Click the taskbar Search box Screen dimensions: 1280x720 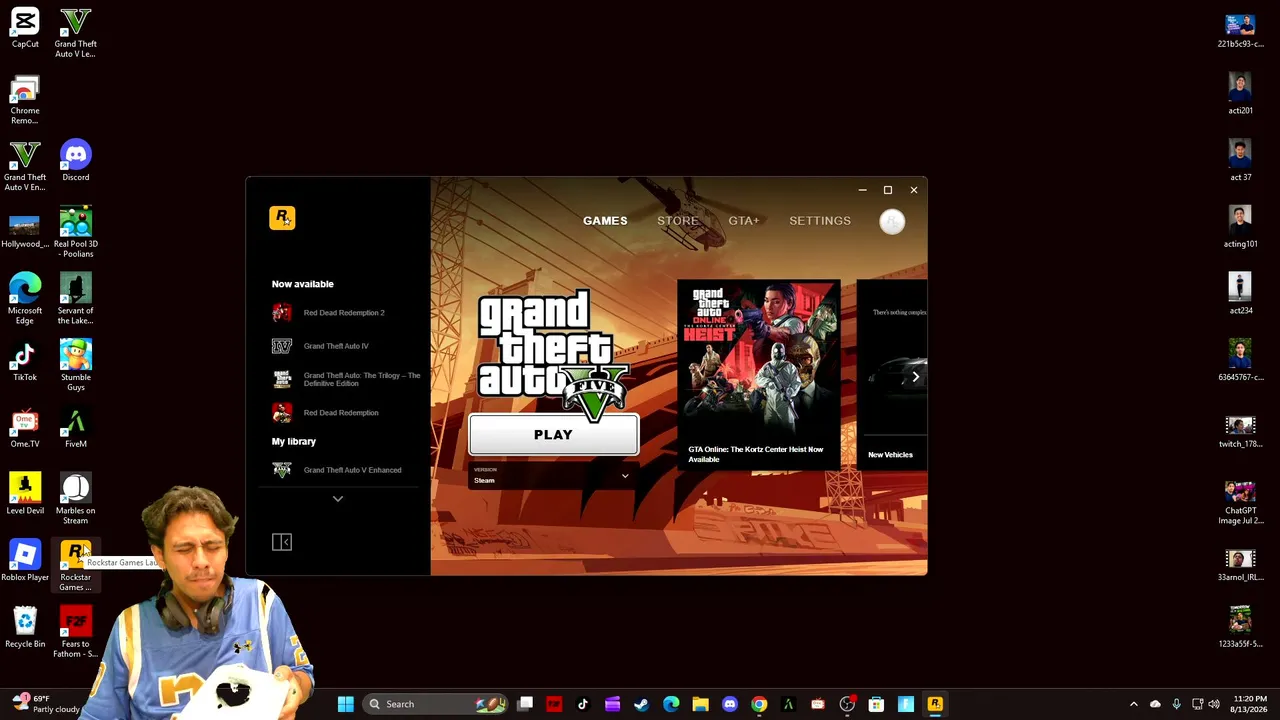(436, 704)
